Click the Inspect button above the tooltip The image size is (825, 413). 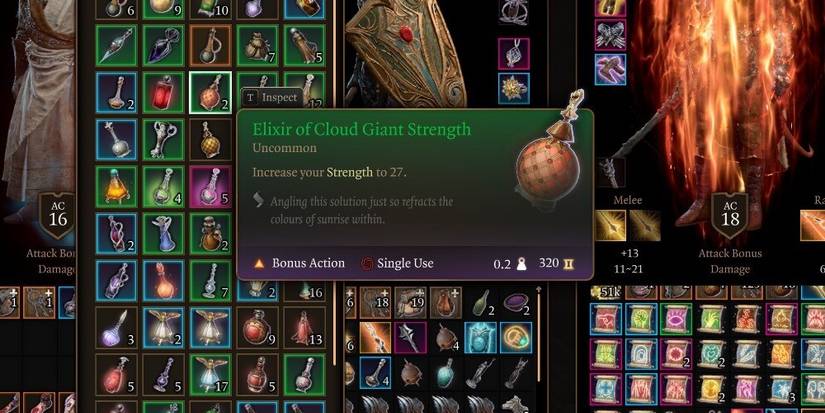click(x=271, y=97)
